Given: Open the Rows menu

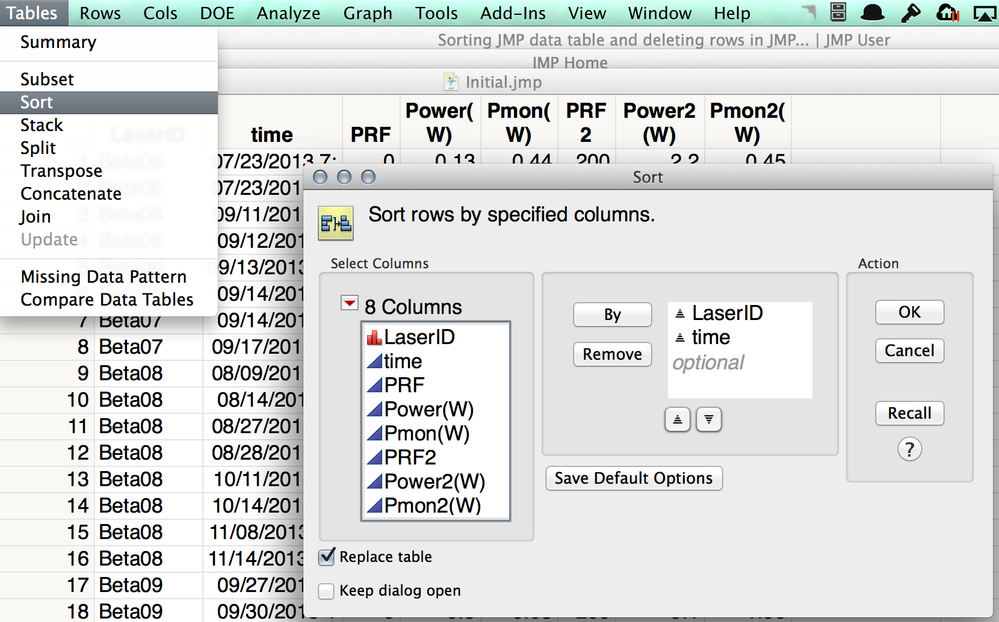Looking at the screenshot, I should pos(100,13).
